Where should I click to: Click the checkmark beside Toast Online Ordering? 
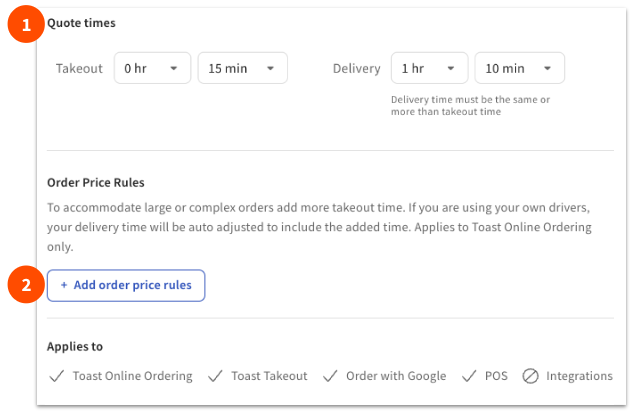(x=56, y=376)
